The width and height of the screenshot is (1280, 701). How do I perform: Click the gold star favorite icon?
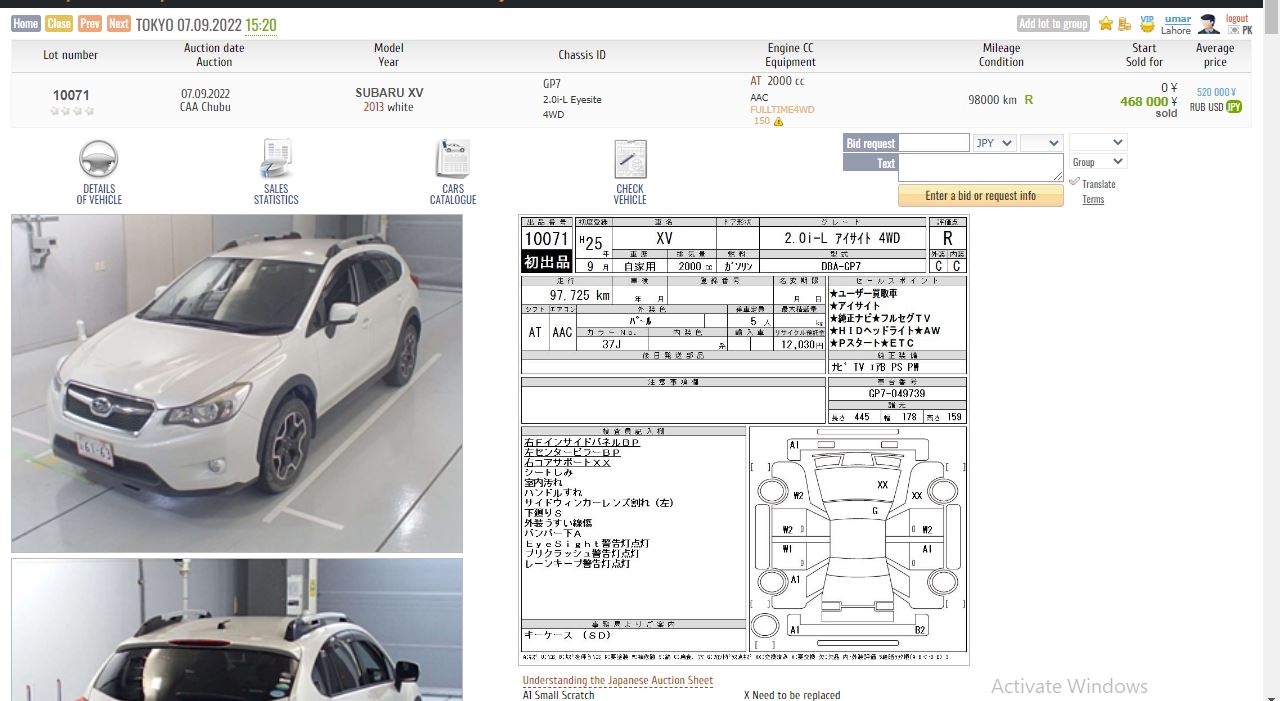1105,24
